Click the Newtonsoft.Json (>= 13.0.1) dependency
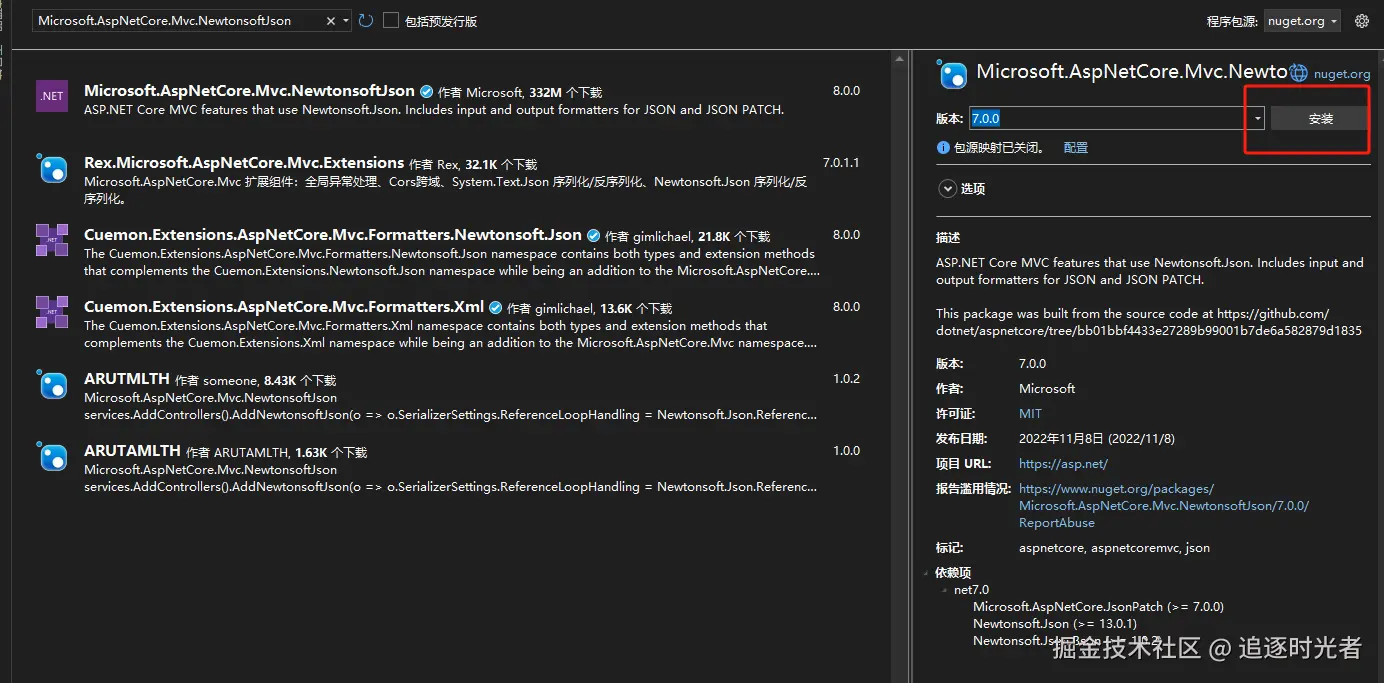Screen dimensions: 1384x683 [1055, 624]
